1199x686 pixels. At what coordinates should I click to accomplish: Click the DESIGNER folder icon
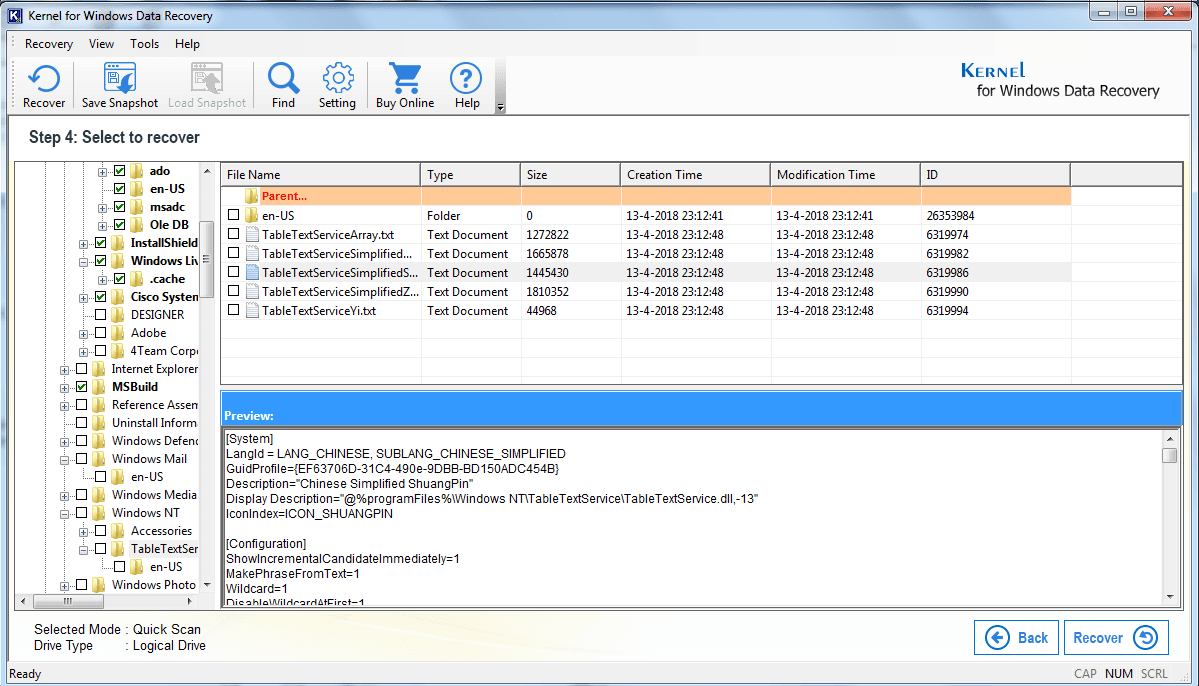118,314
